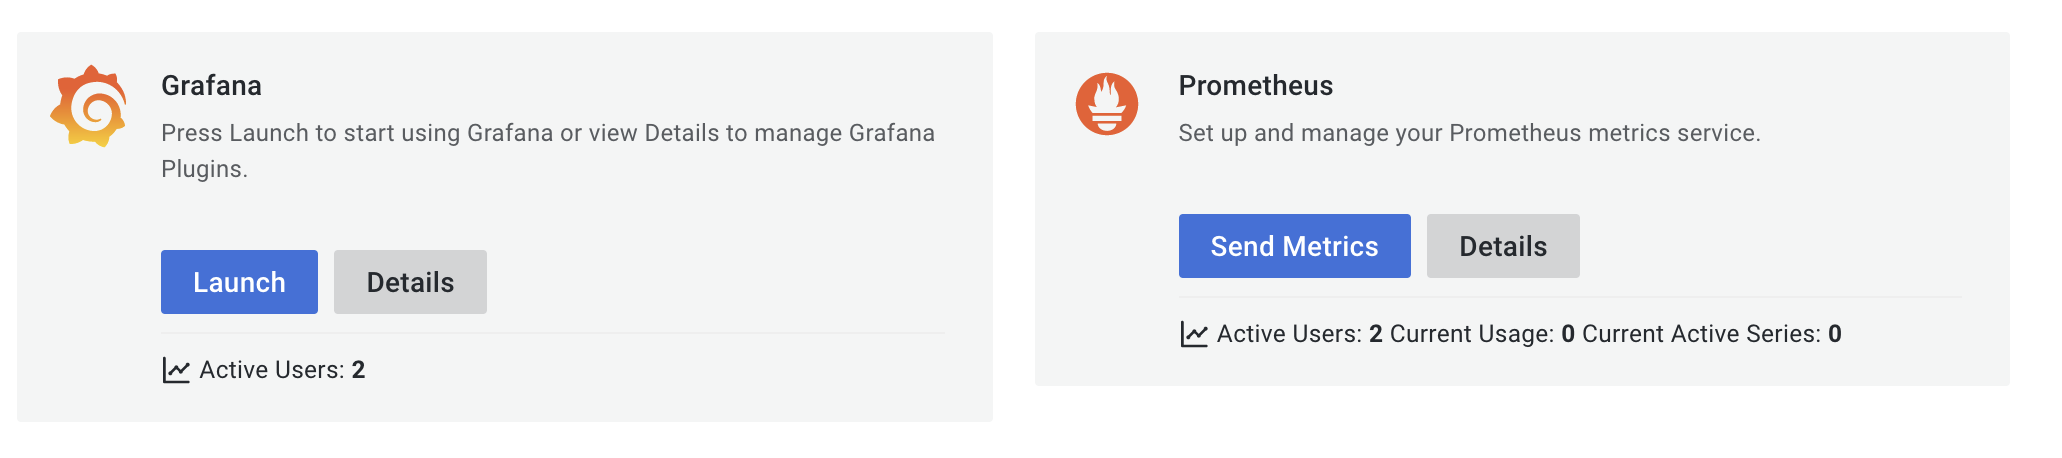This screenshot has width=2062, height=458.
Task: Open Details for the Prometheus service
Action: [x=1503, y=246]
